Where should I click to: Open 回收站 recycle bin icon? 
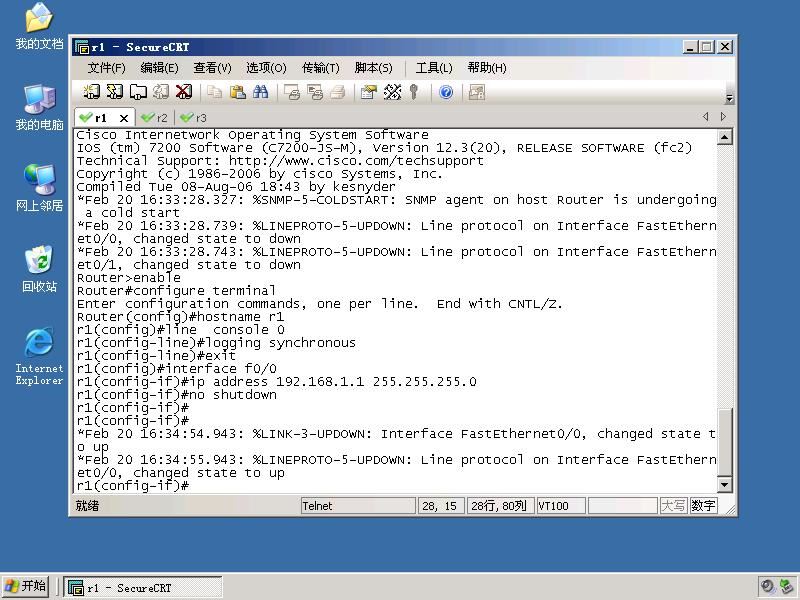point(39,269)
